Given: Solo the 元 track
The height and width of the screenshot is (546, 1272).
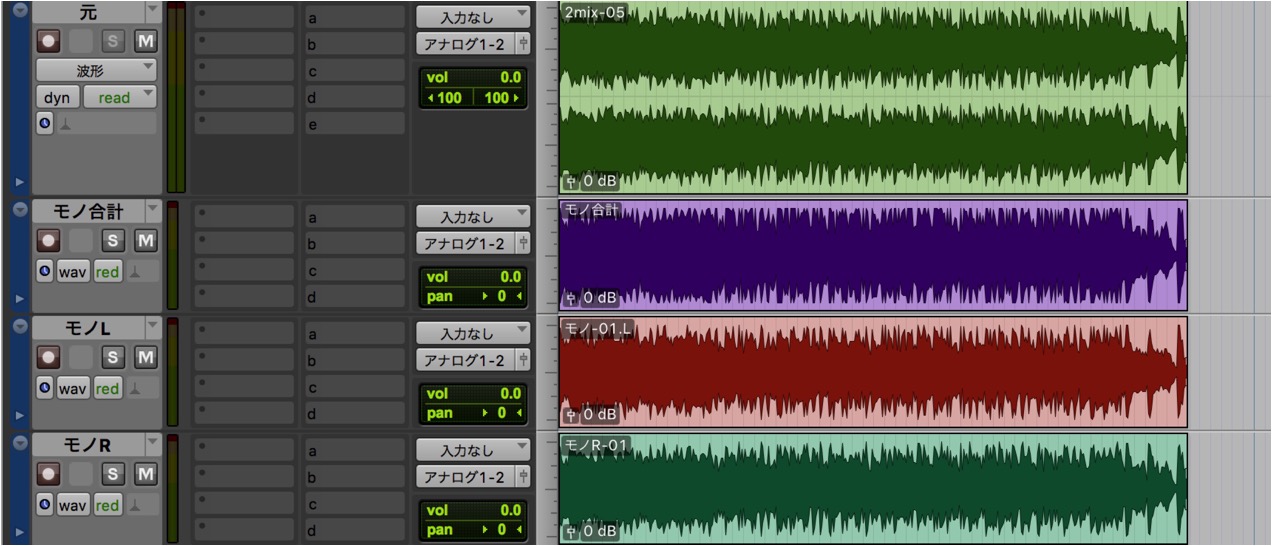Looking at the screenshot, I should click(114, 41).
